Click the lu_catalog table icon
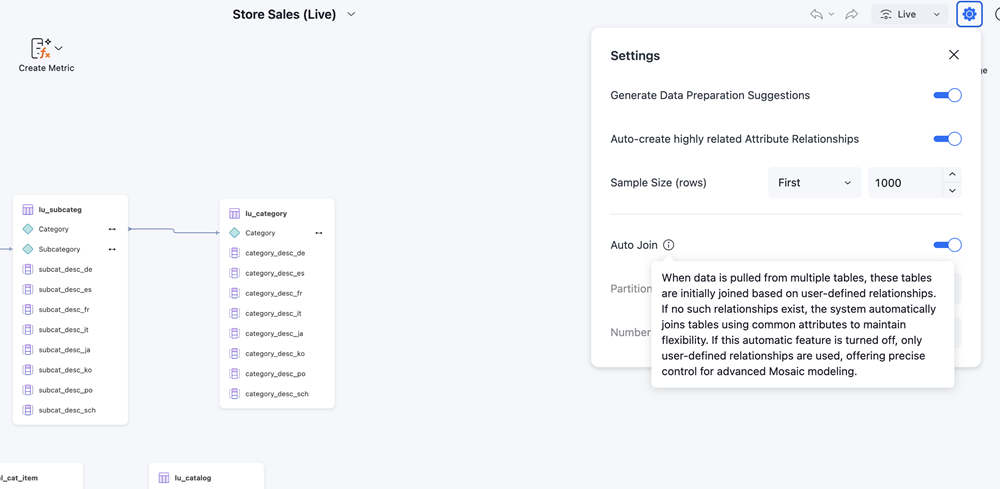The width and height of the screenshot is (1000, 489). pyautogui.click(x=164, y=479)
